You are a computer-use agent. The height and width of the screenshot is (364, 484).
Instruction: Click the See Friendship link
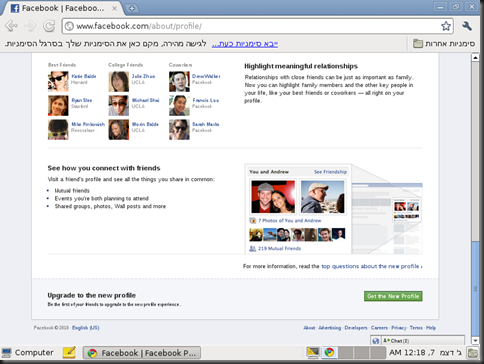click(330, 172)
